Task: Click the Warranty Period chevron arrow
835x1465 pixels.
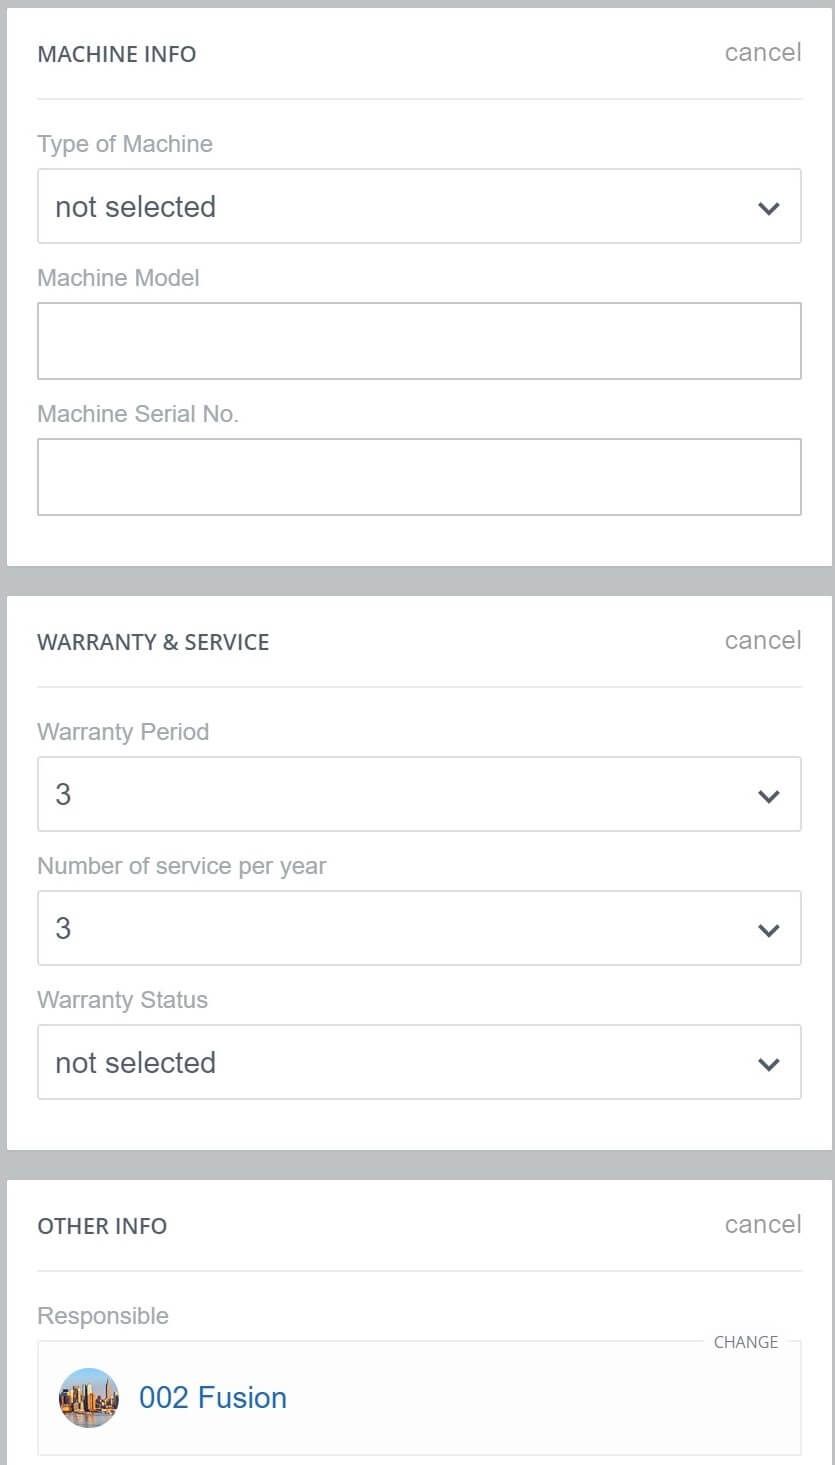Action: 768,796
